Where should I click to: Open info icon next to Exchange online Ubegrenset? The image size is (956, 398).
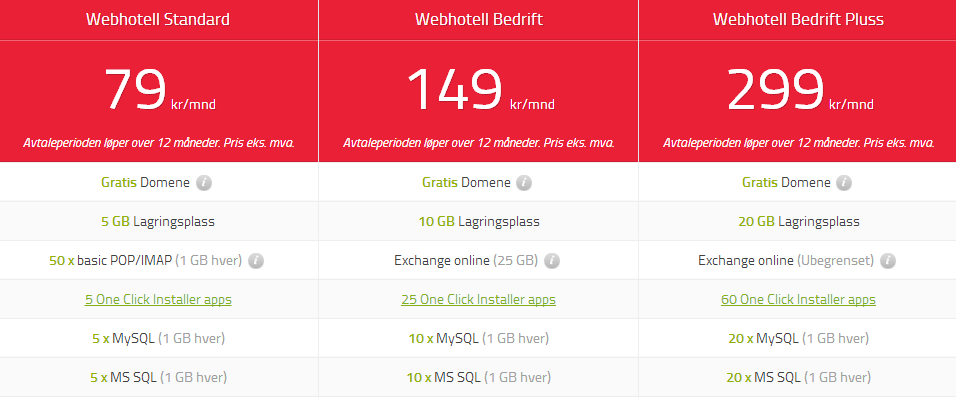point(888,261)
